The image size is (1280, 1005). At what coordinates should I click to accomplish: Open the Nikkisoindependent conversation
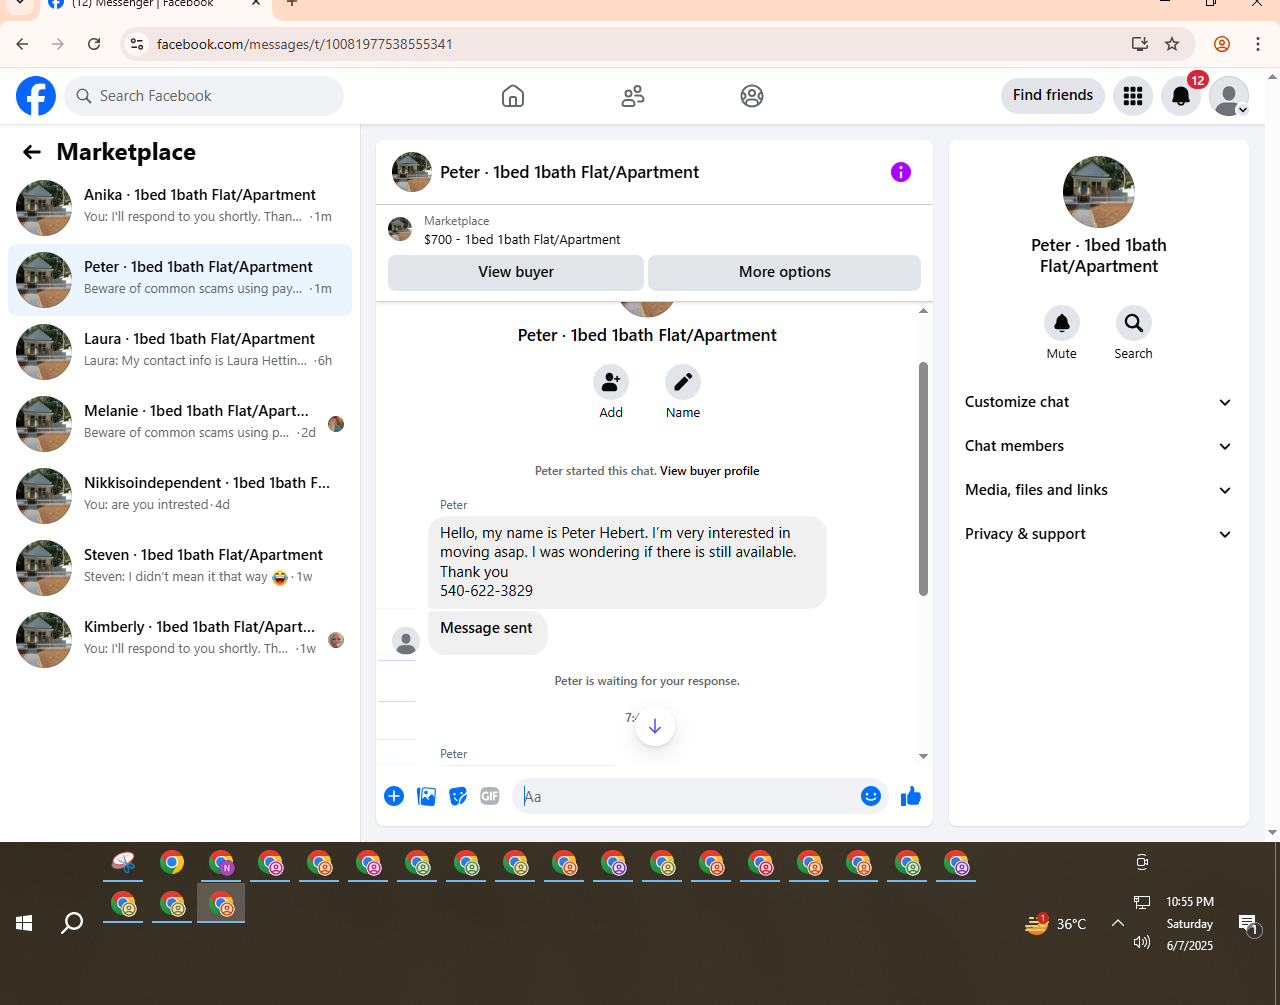click(180, 496)
